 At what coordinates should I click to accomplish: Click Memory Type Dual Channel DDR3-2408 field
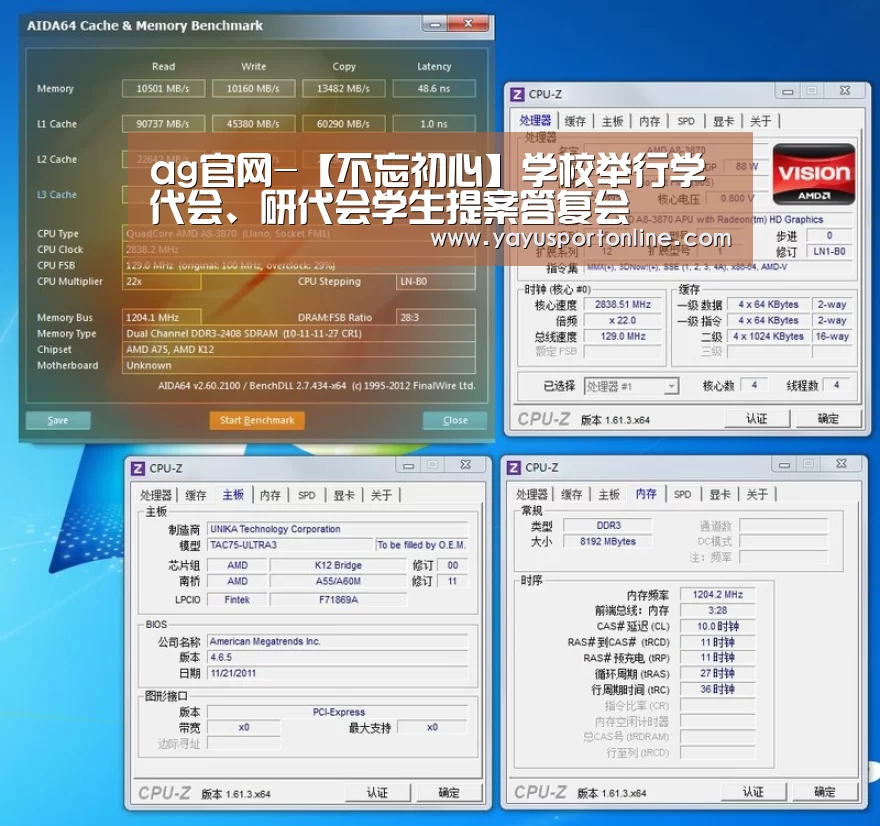point(299,333)
